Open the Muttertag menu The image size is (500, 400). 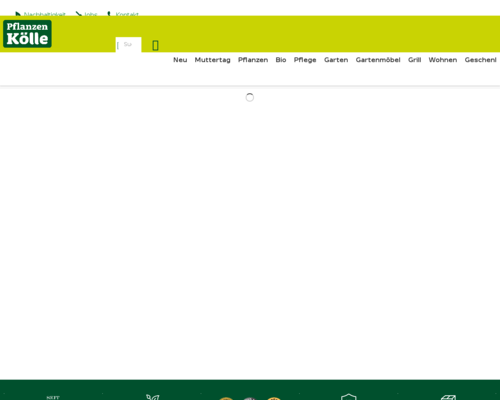point(212,60)
